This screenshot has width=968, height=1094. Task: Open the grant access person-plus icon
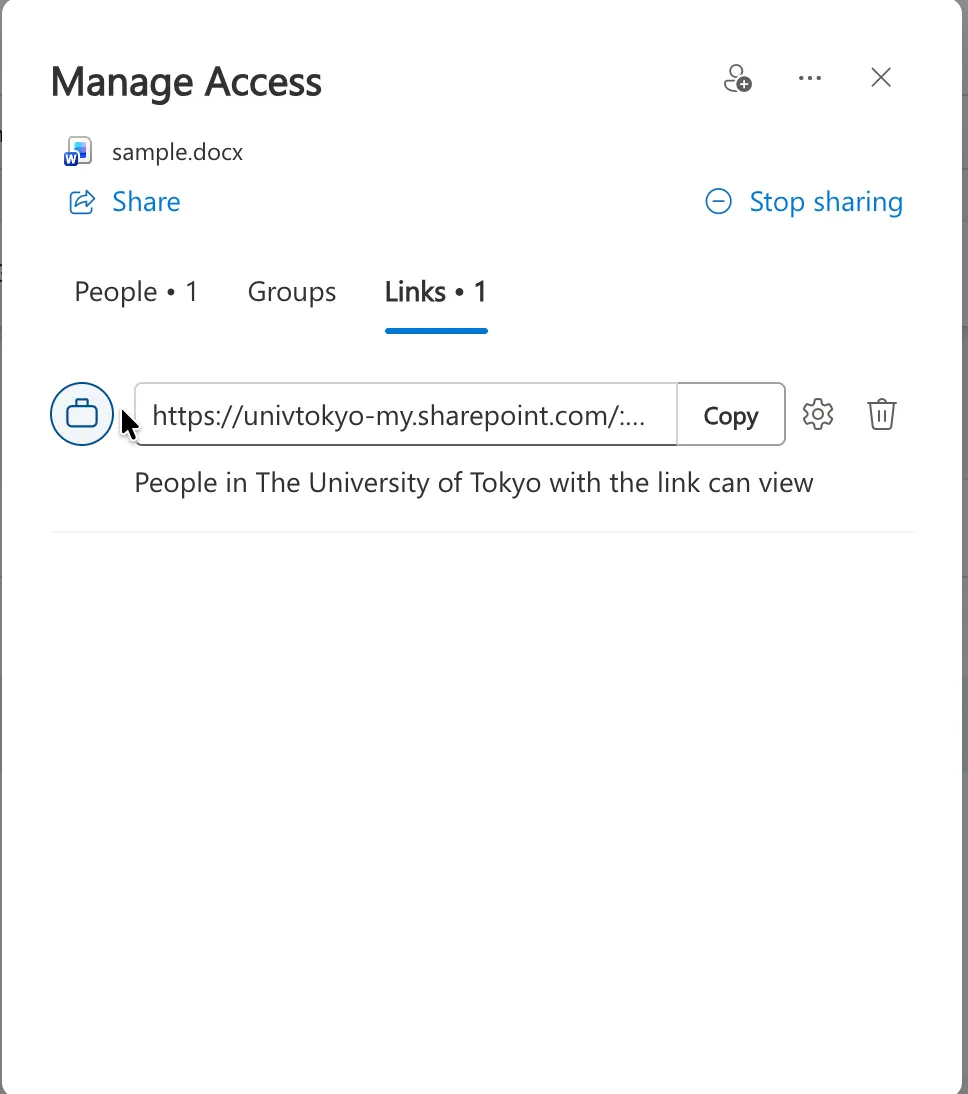click(x=737, y=78)
